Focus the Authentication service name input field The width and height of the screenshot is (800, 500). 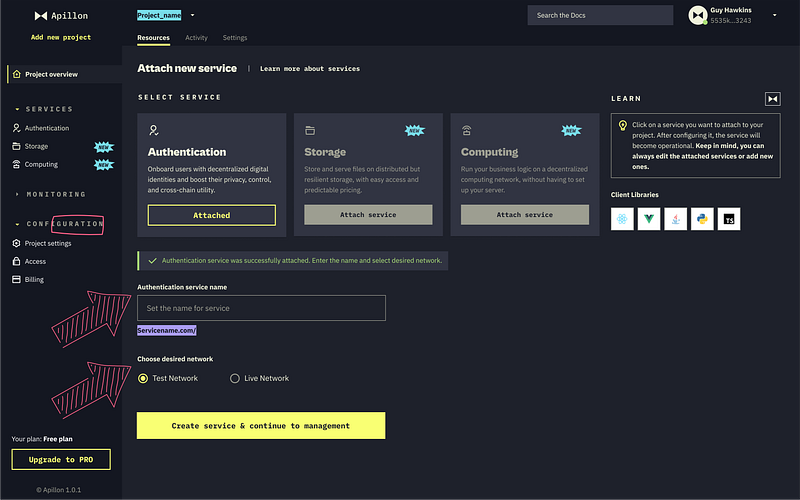coord(261,308)
